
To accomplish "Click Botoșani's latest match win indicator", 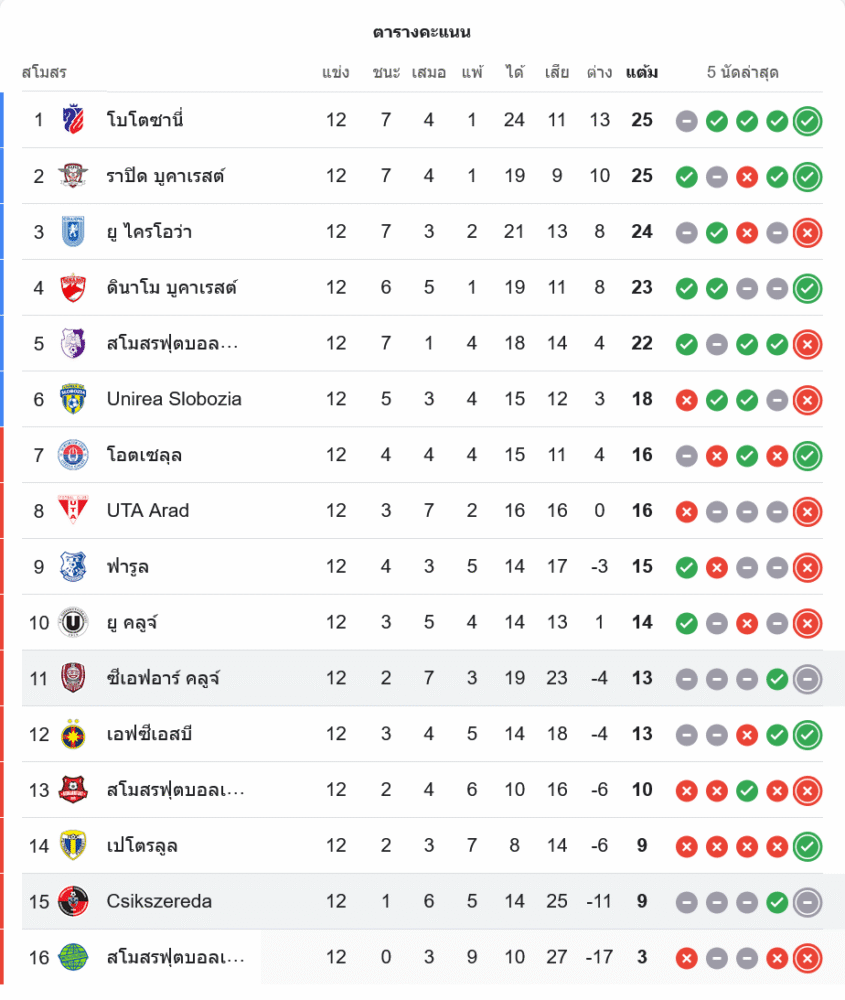I will point(807,121).
